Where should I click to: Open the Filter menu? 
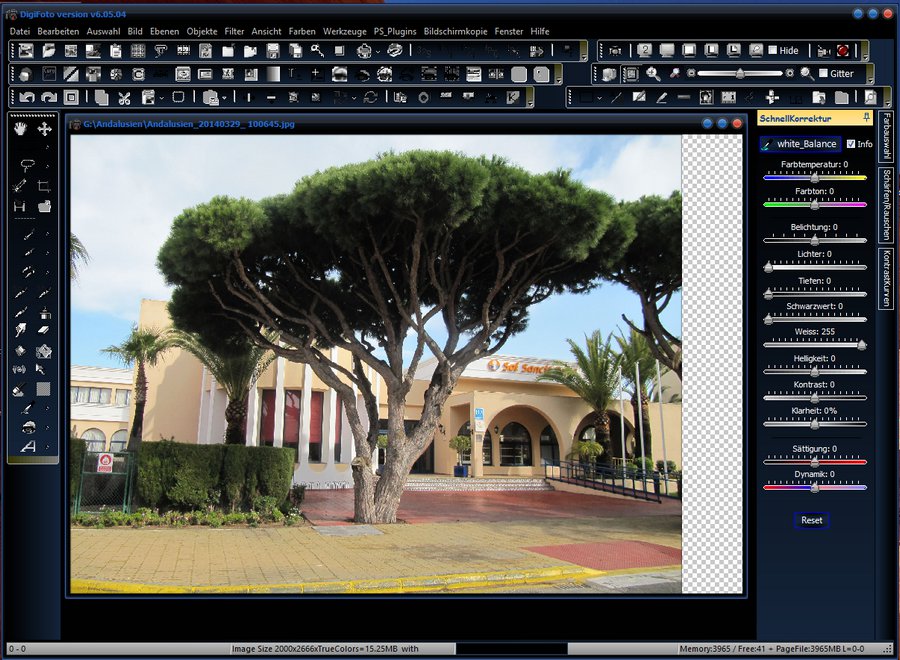tap(234, 31)
